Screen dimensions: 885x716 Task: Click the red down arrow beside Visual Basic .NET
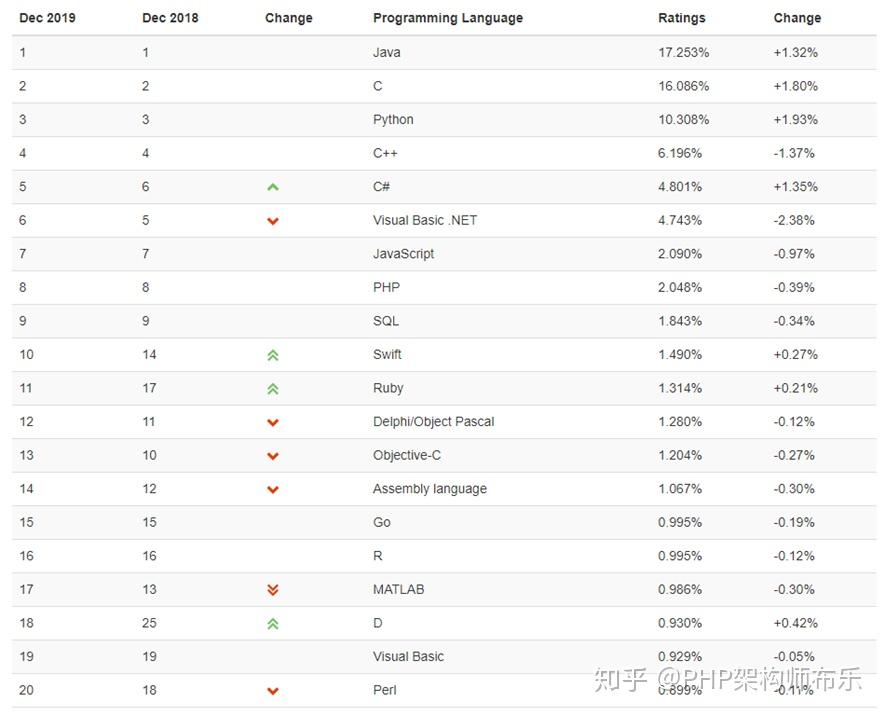[x=272, y=221]
